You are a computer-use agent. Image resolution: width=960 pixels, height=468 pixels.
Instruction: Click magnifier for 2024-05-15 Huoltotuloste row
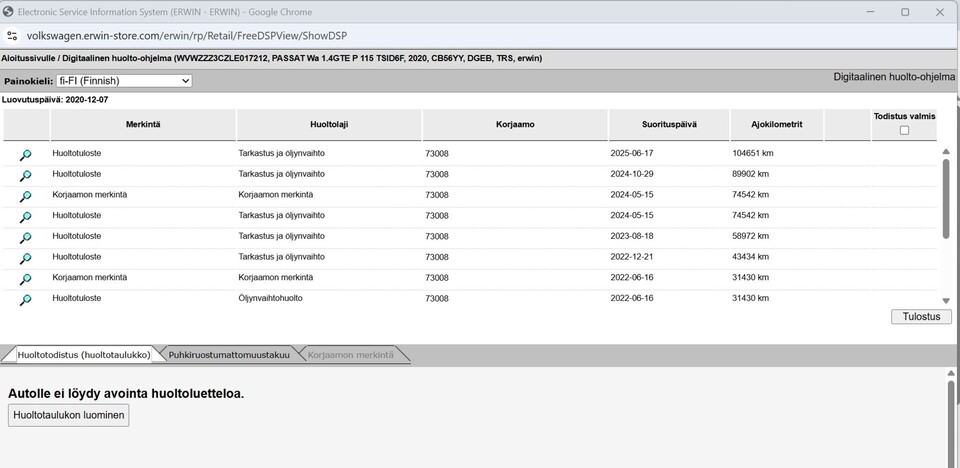[x=26, y=216]
